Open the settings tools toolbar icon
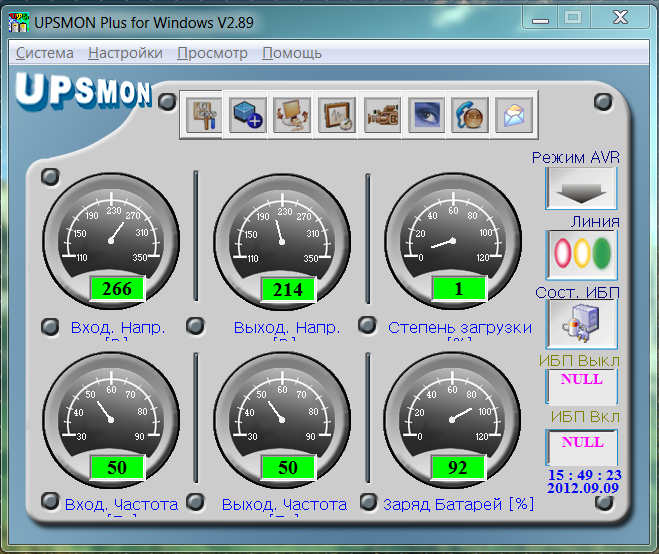Screen dimensions: 659x554 (x=204, y=115)
